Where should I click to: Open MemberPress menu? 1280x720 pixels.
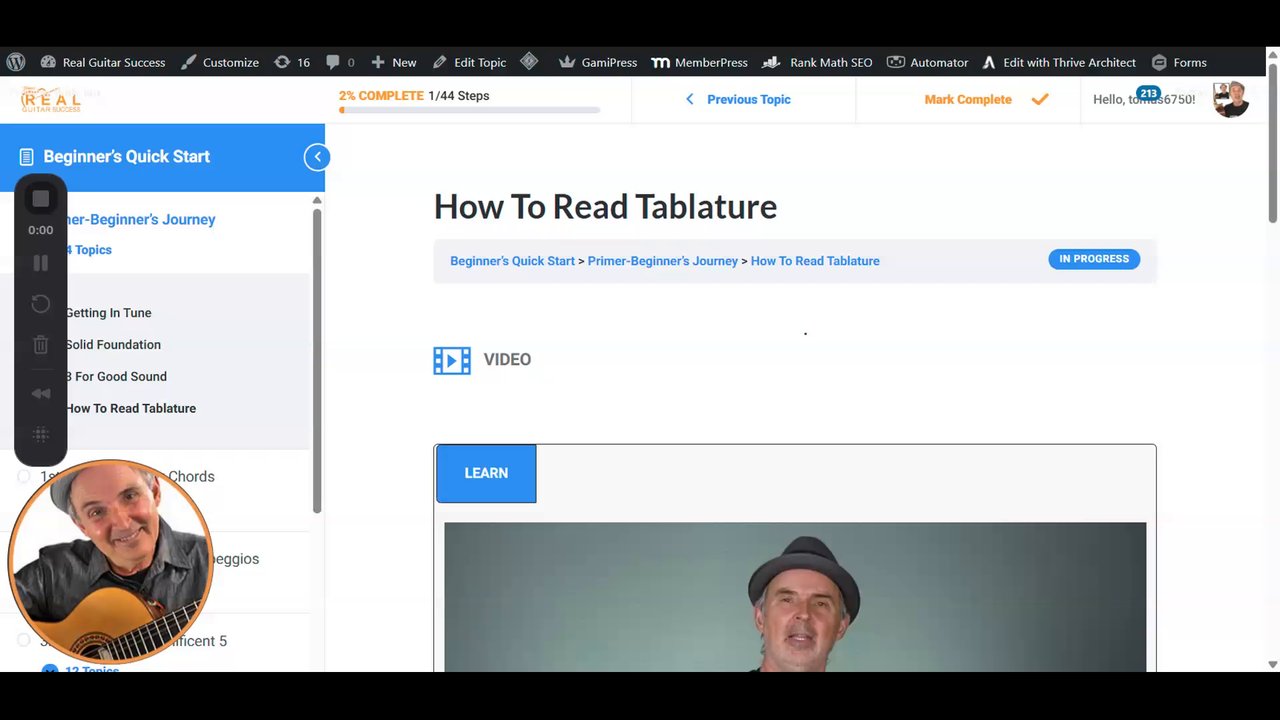pyautogui.click(x=699, y=62)
